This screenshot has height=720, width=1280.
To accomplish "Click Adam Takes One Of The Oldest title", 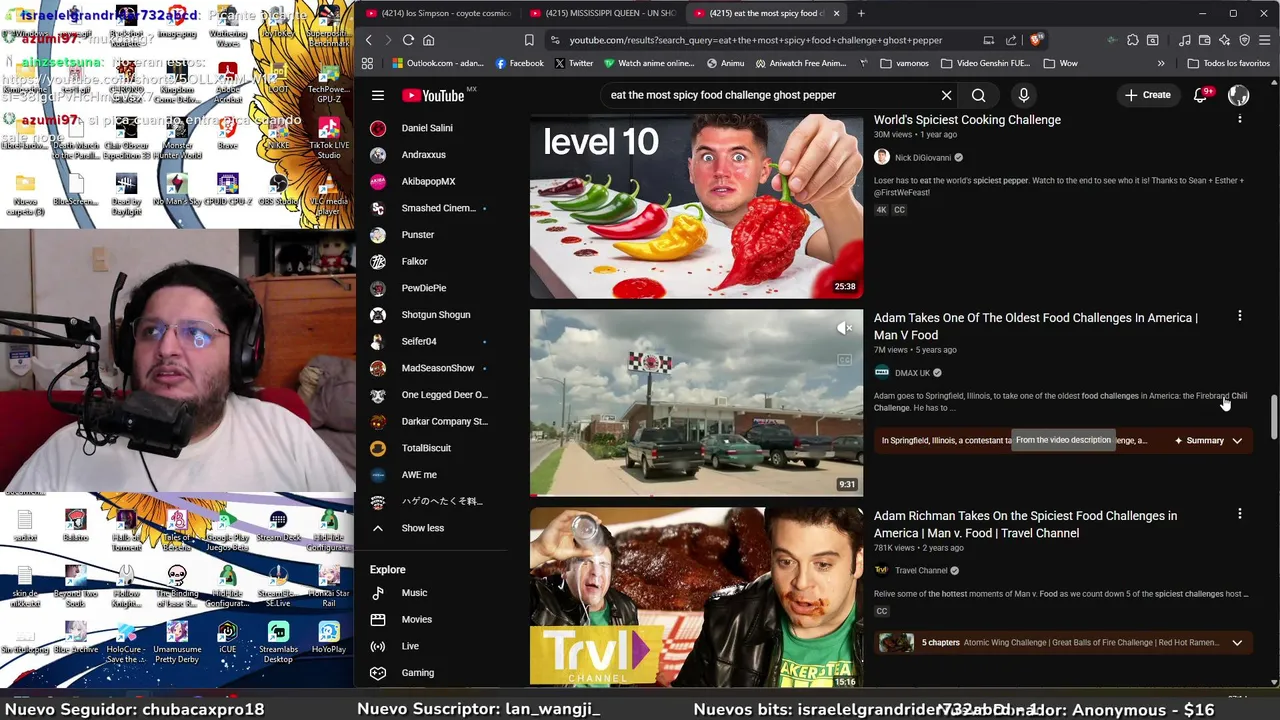I will [x=1035, y=326].
